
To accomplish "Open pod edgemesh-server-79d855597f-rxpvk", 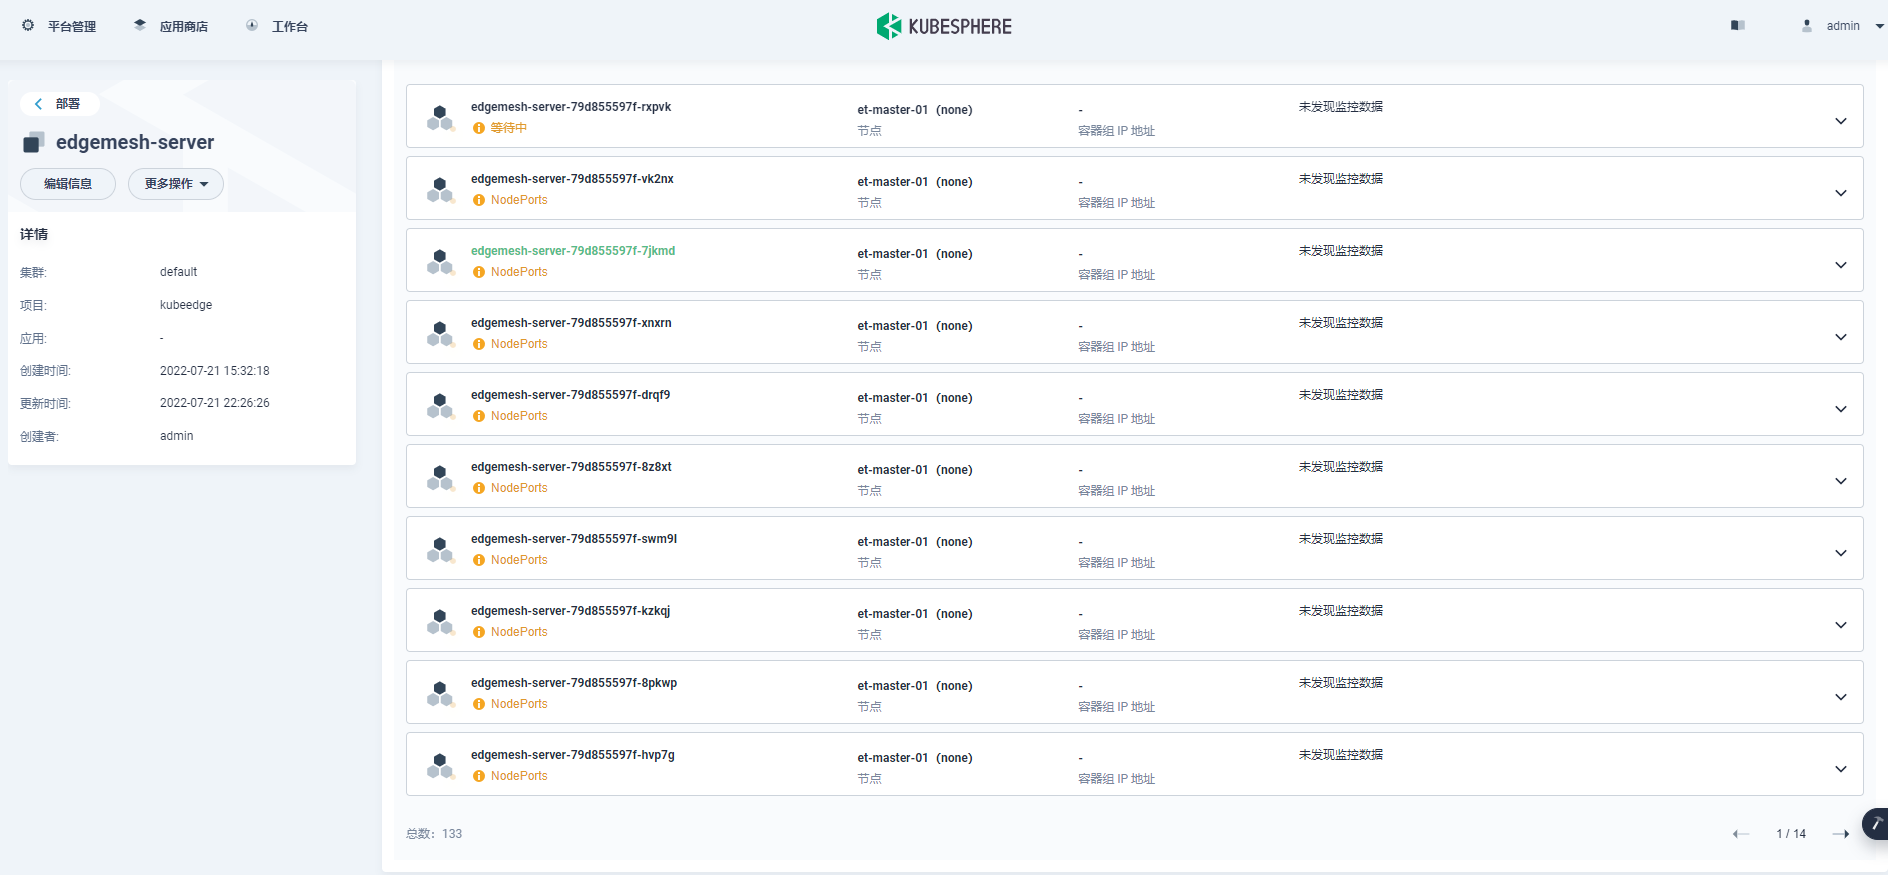I will pyautogui.click(x=571, y=107).
